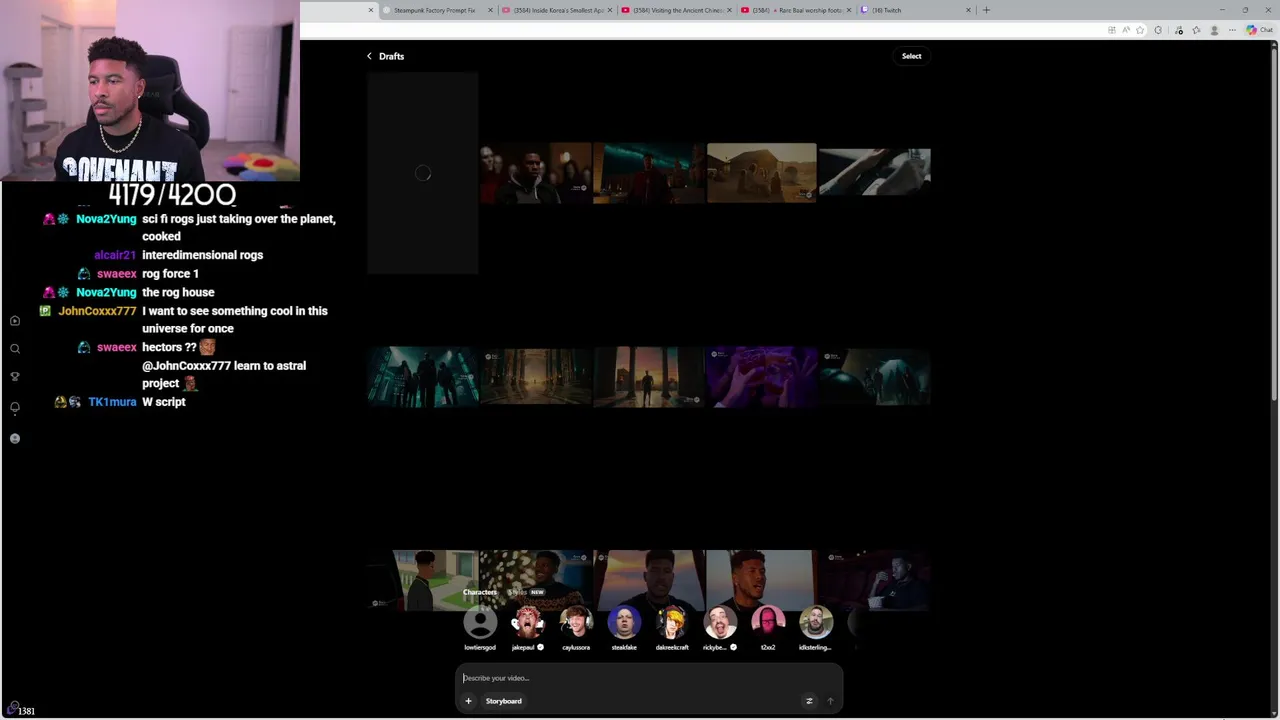Open the draft with silhouettes in teal light
This screenshot has width=1280, height=720.
pos(422,377)
